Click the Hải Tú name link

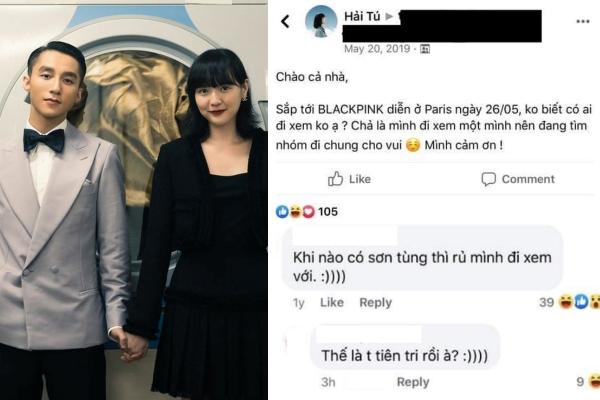tap(362, 16)
